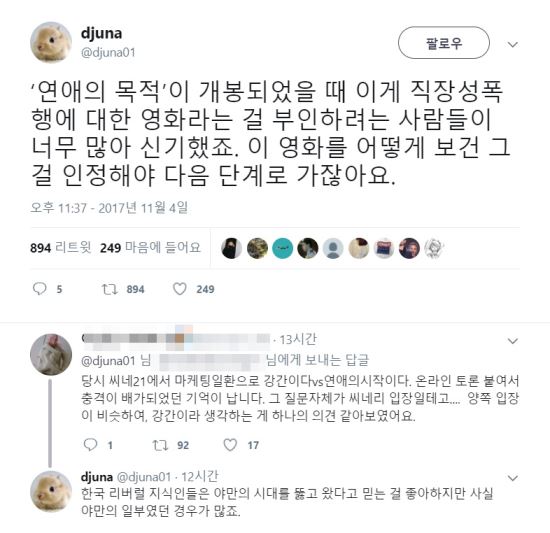550x533 pixels.
Task: Open djuna's rabbit profile picture at top
Action: coord(51,42)
